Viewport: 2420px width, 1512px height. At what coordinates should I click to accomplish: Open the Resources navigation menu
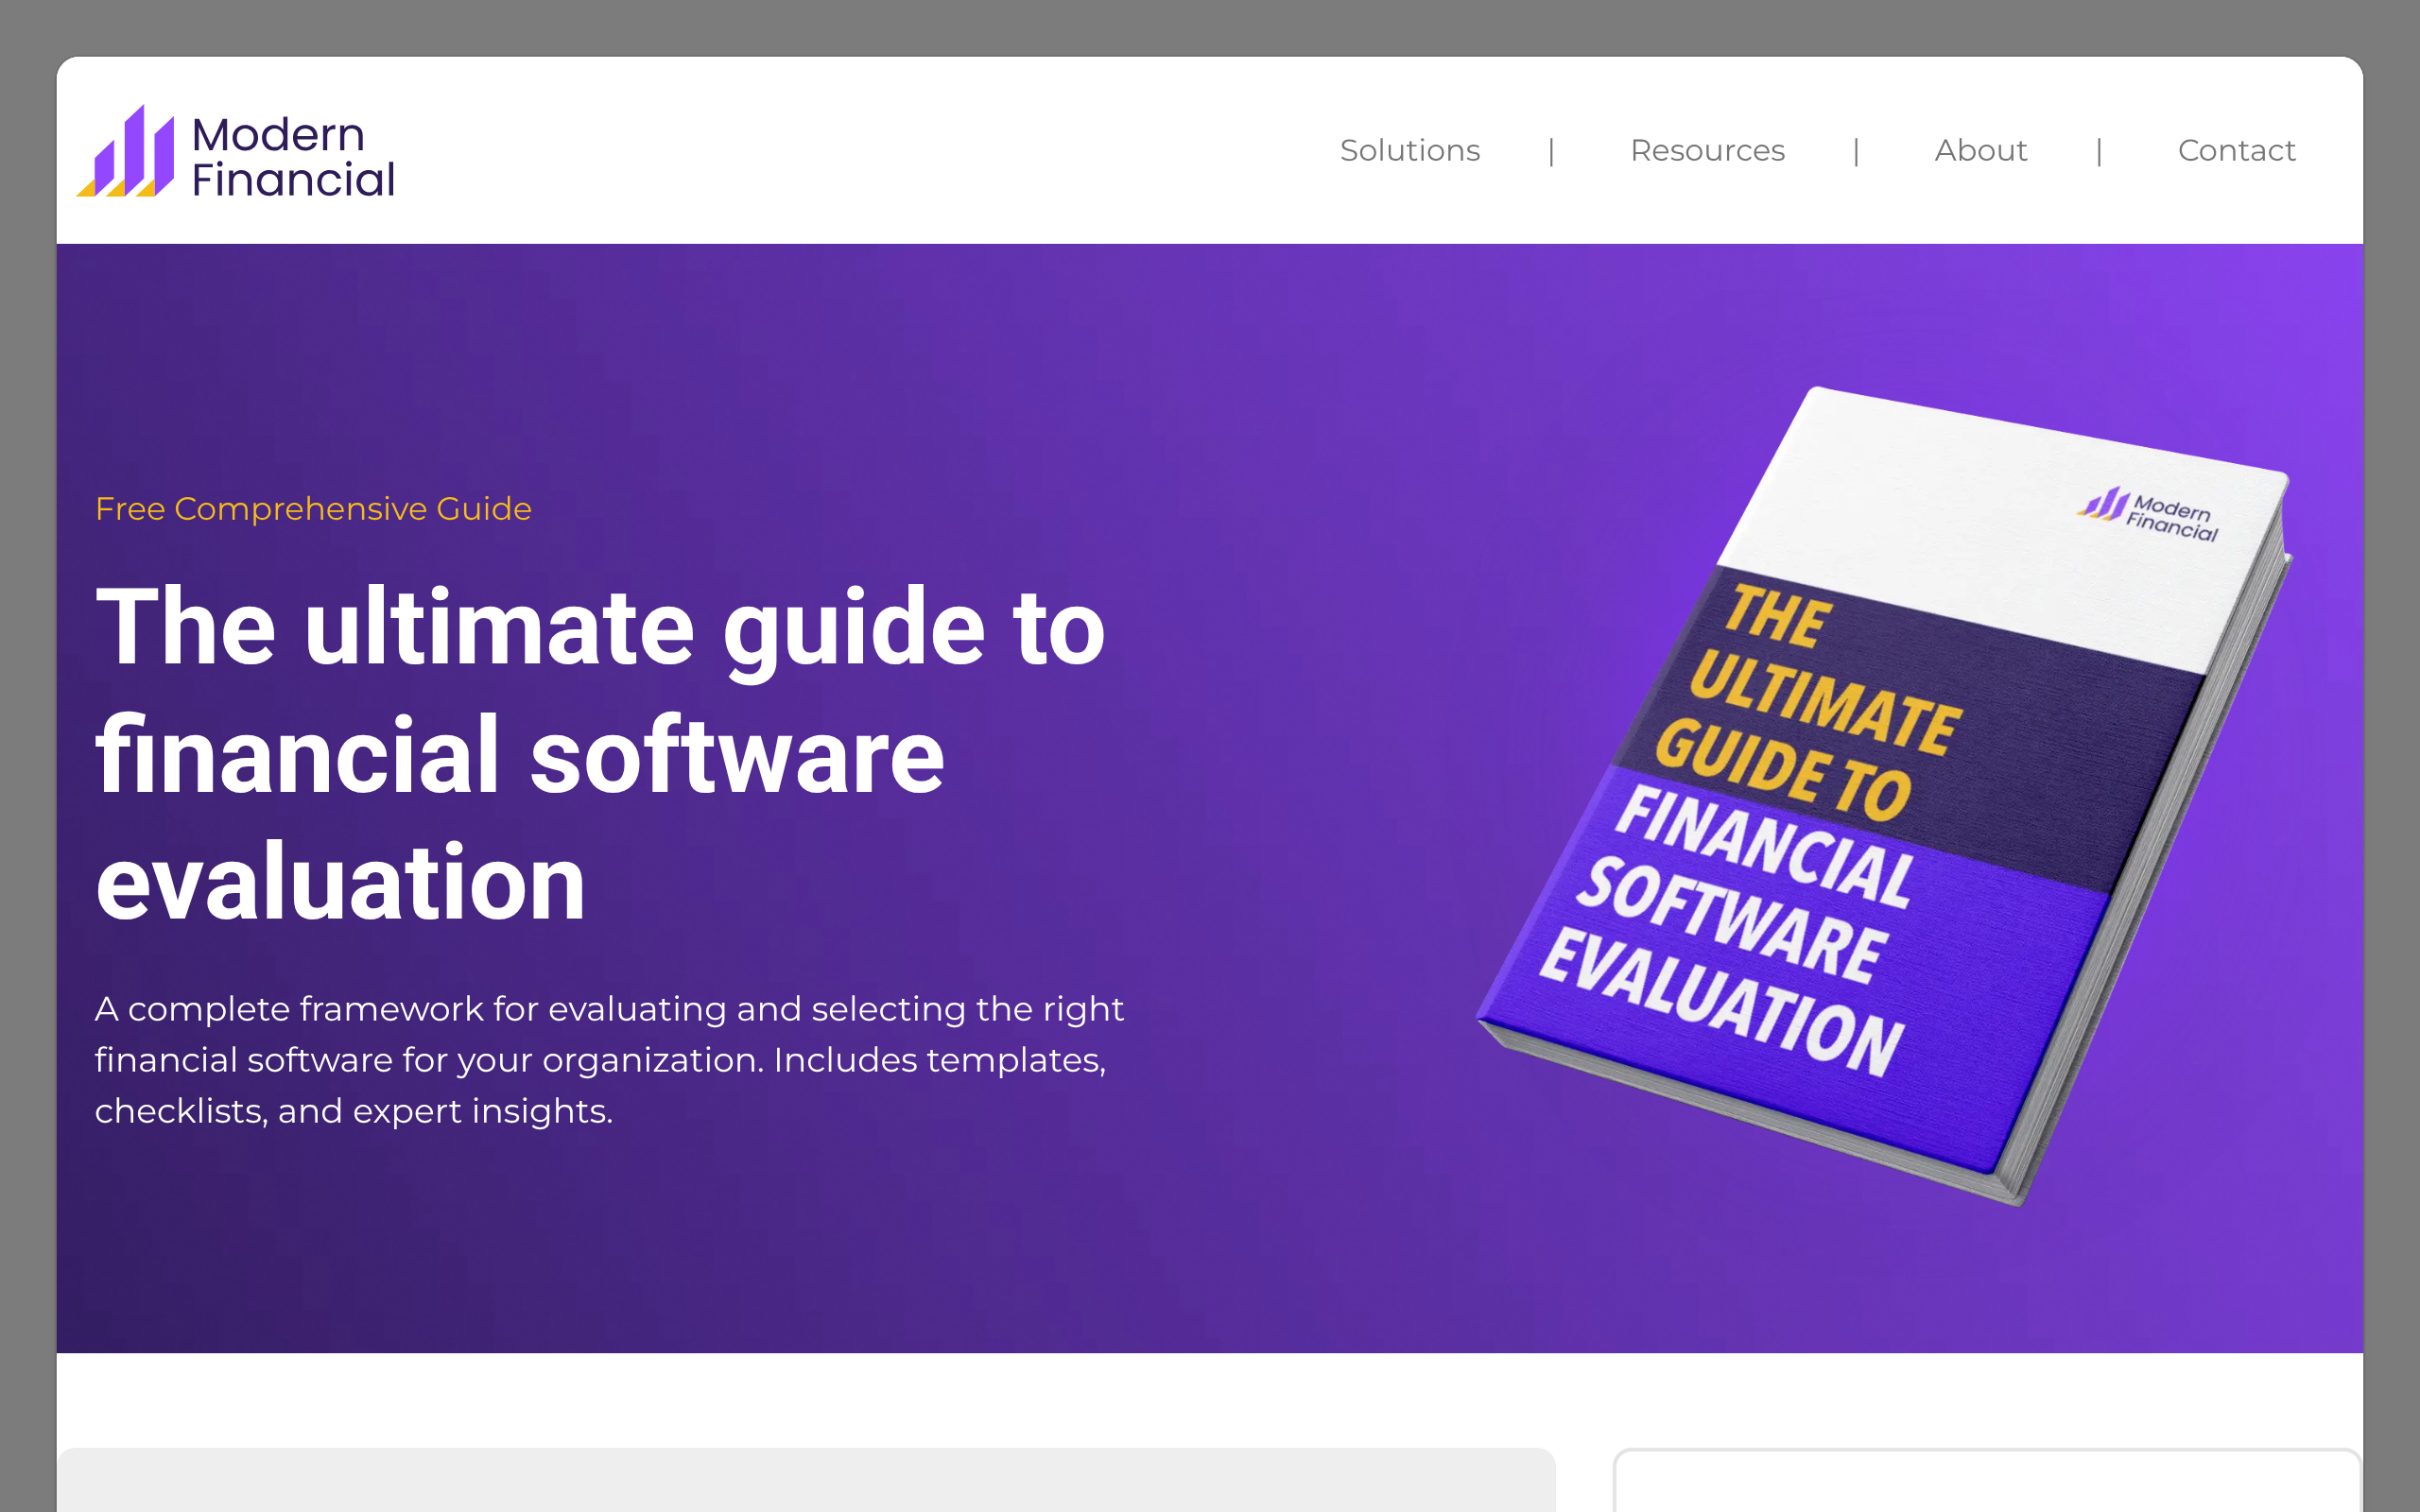(1706, 150)
